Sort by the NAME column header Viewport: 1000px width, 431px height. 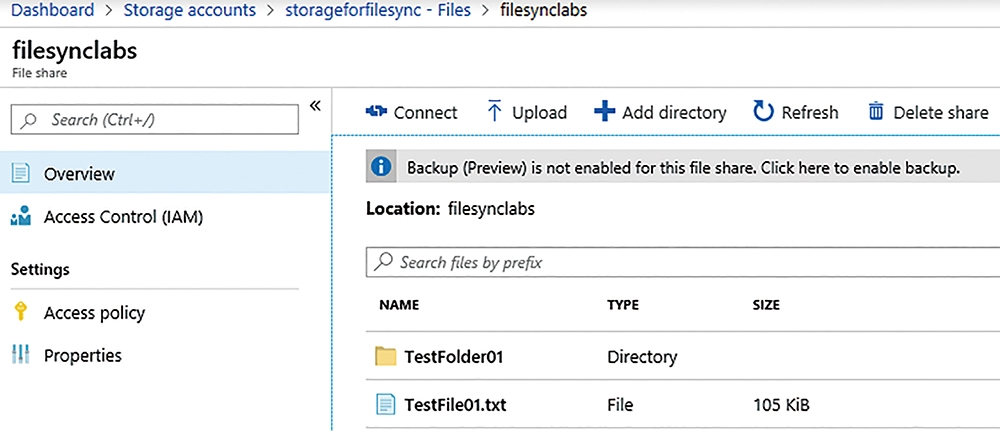(x=399, y=305)
